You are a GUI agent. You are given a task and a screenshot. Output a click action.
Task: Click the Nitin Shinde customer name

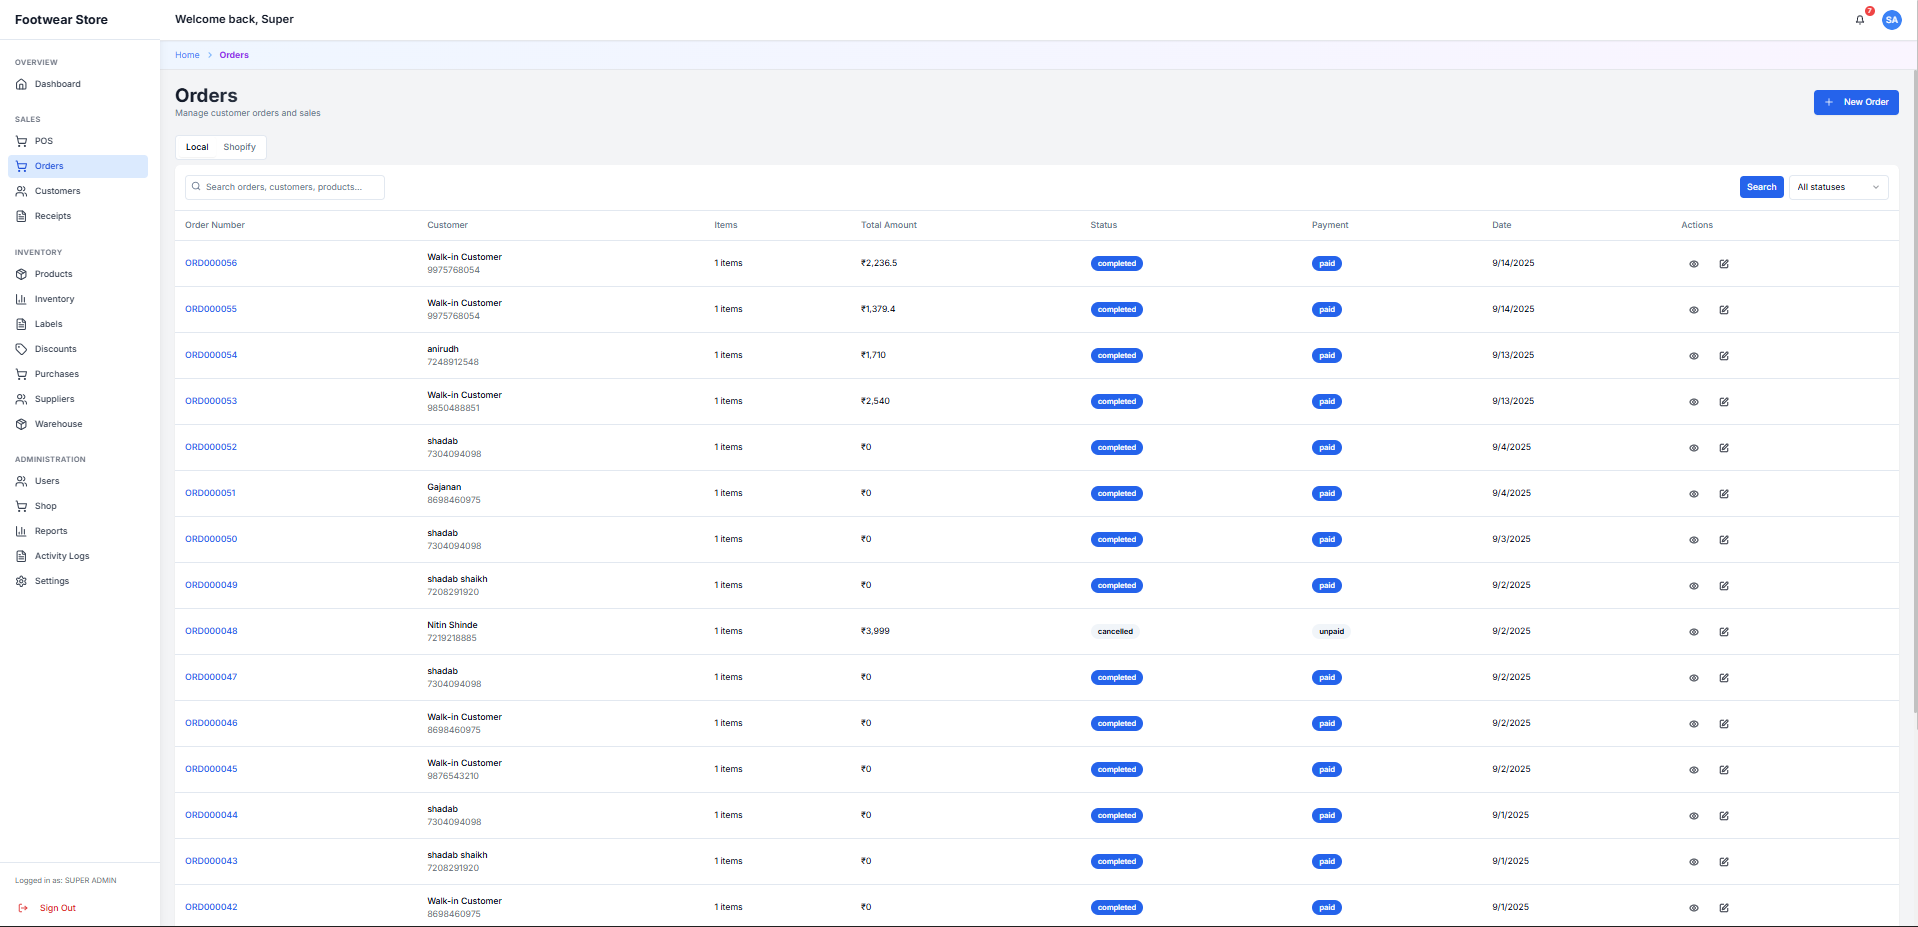click(452, 625)
